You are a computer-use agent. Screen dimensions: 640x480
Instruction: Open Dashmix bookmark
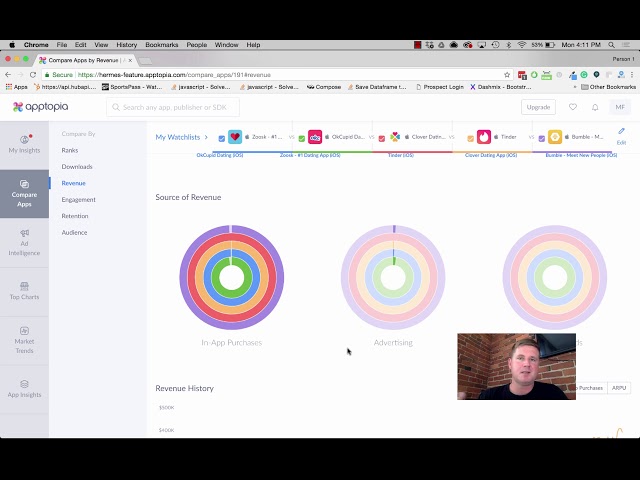click(501, 87)
